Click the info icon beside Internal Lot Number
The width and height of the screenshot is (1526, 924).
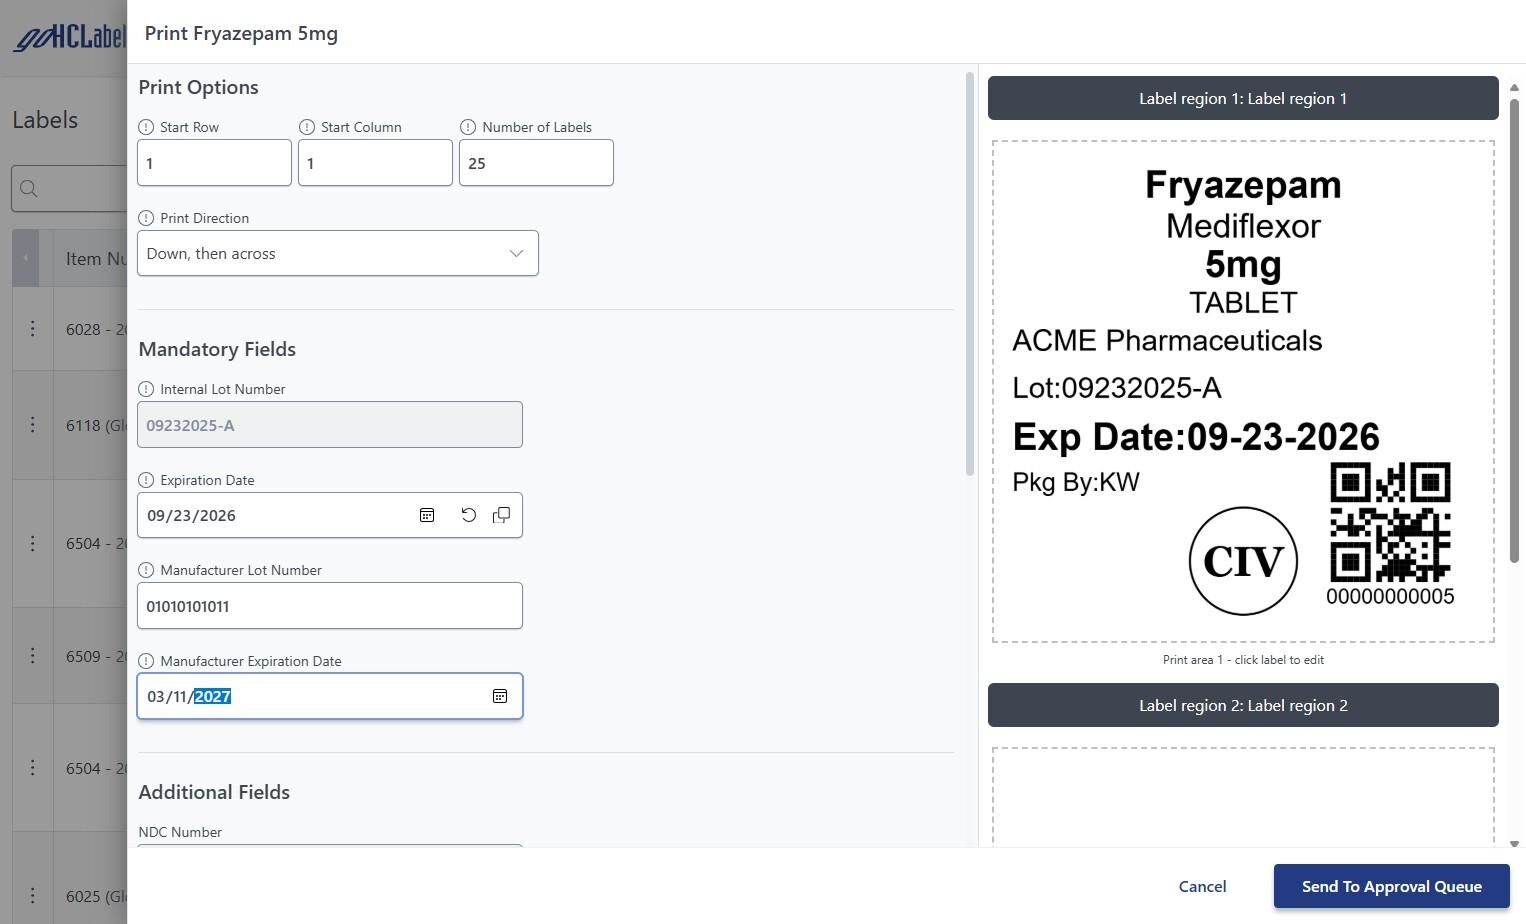click(x=146, y=389)
